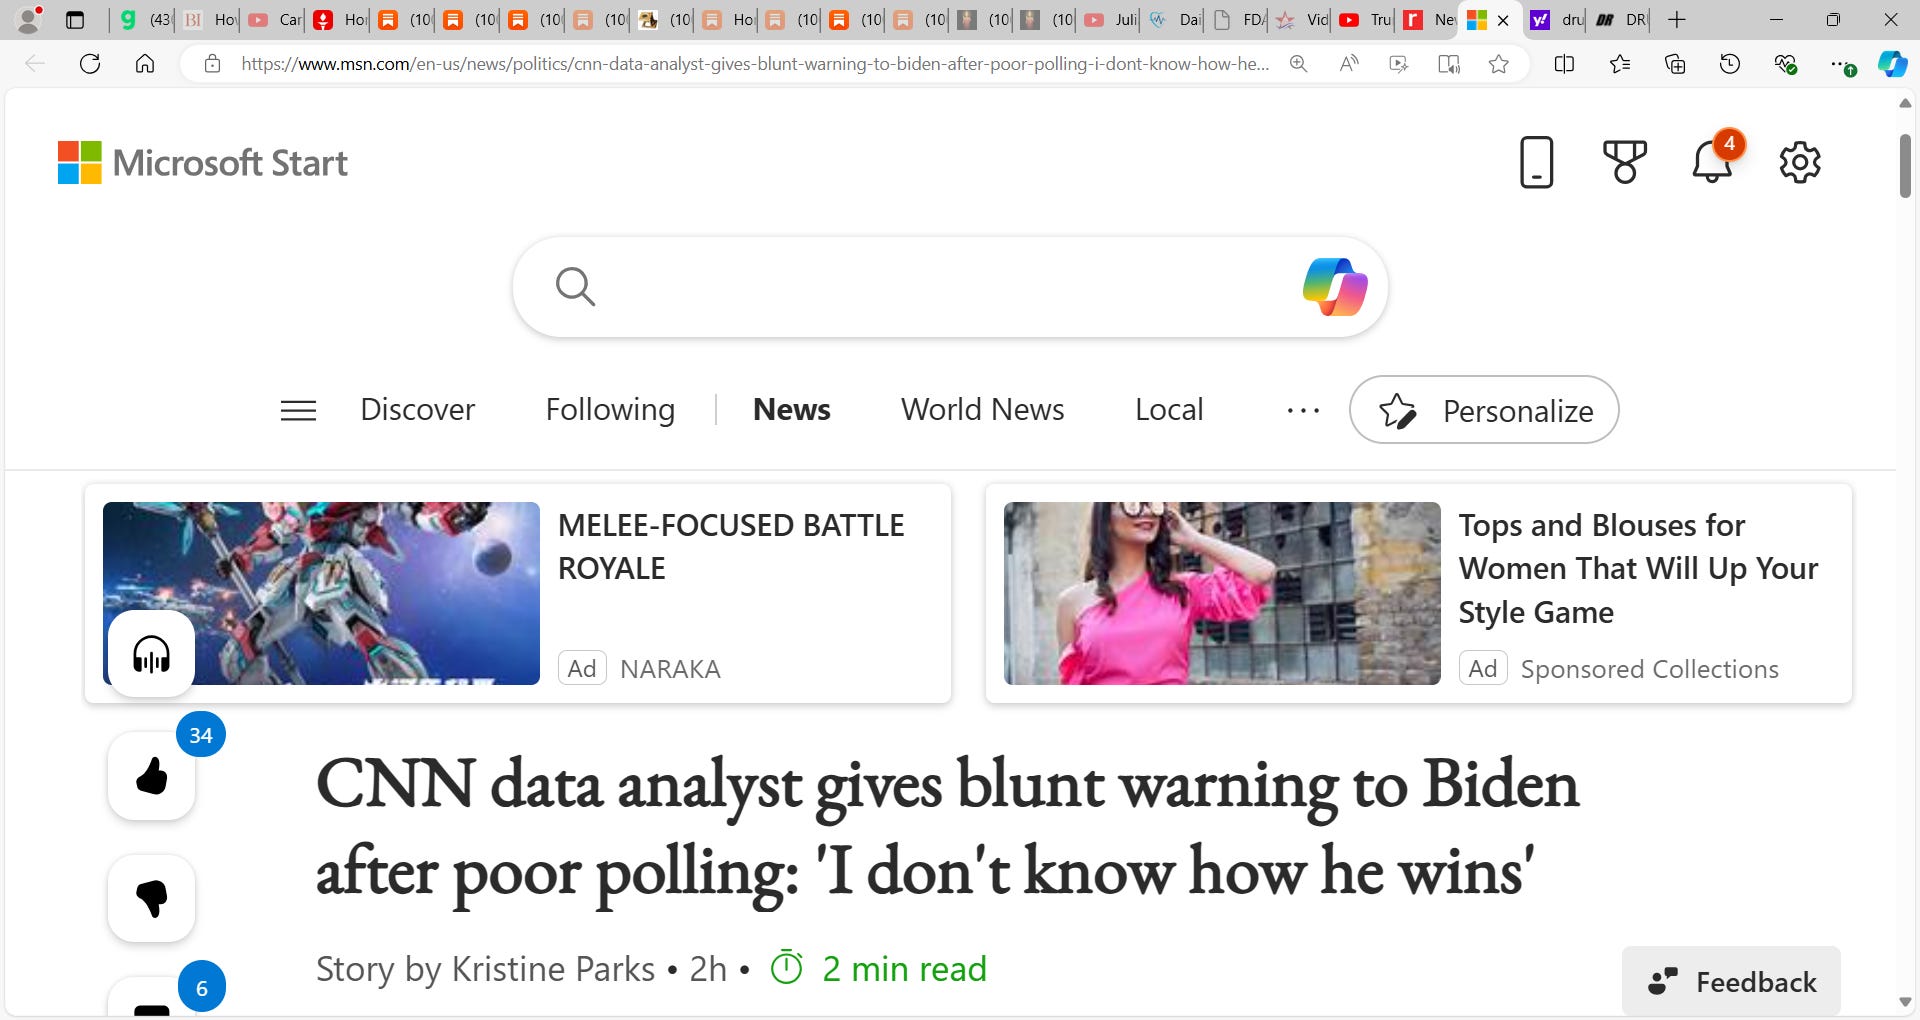Screen dimensions: 1920x1020
Task: Select the News tab
Action: pyautogui.click(x=791, y=410)
